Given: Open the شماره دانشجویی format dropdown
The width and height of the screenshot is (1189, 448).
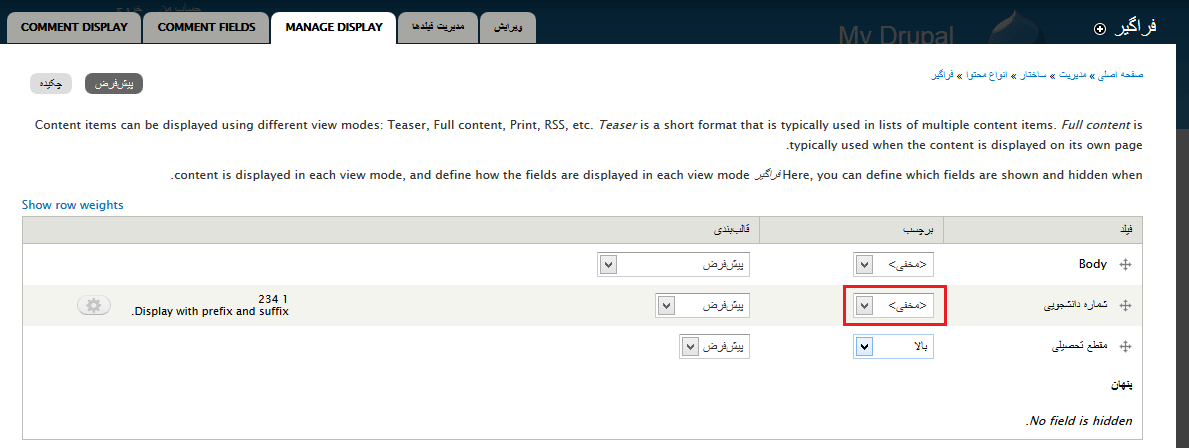Looking at the screenshot, I should pos(702,305).
